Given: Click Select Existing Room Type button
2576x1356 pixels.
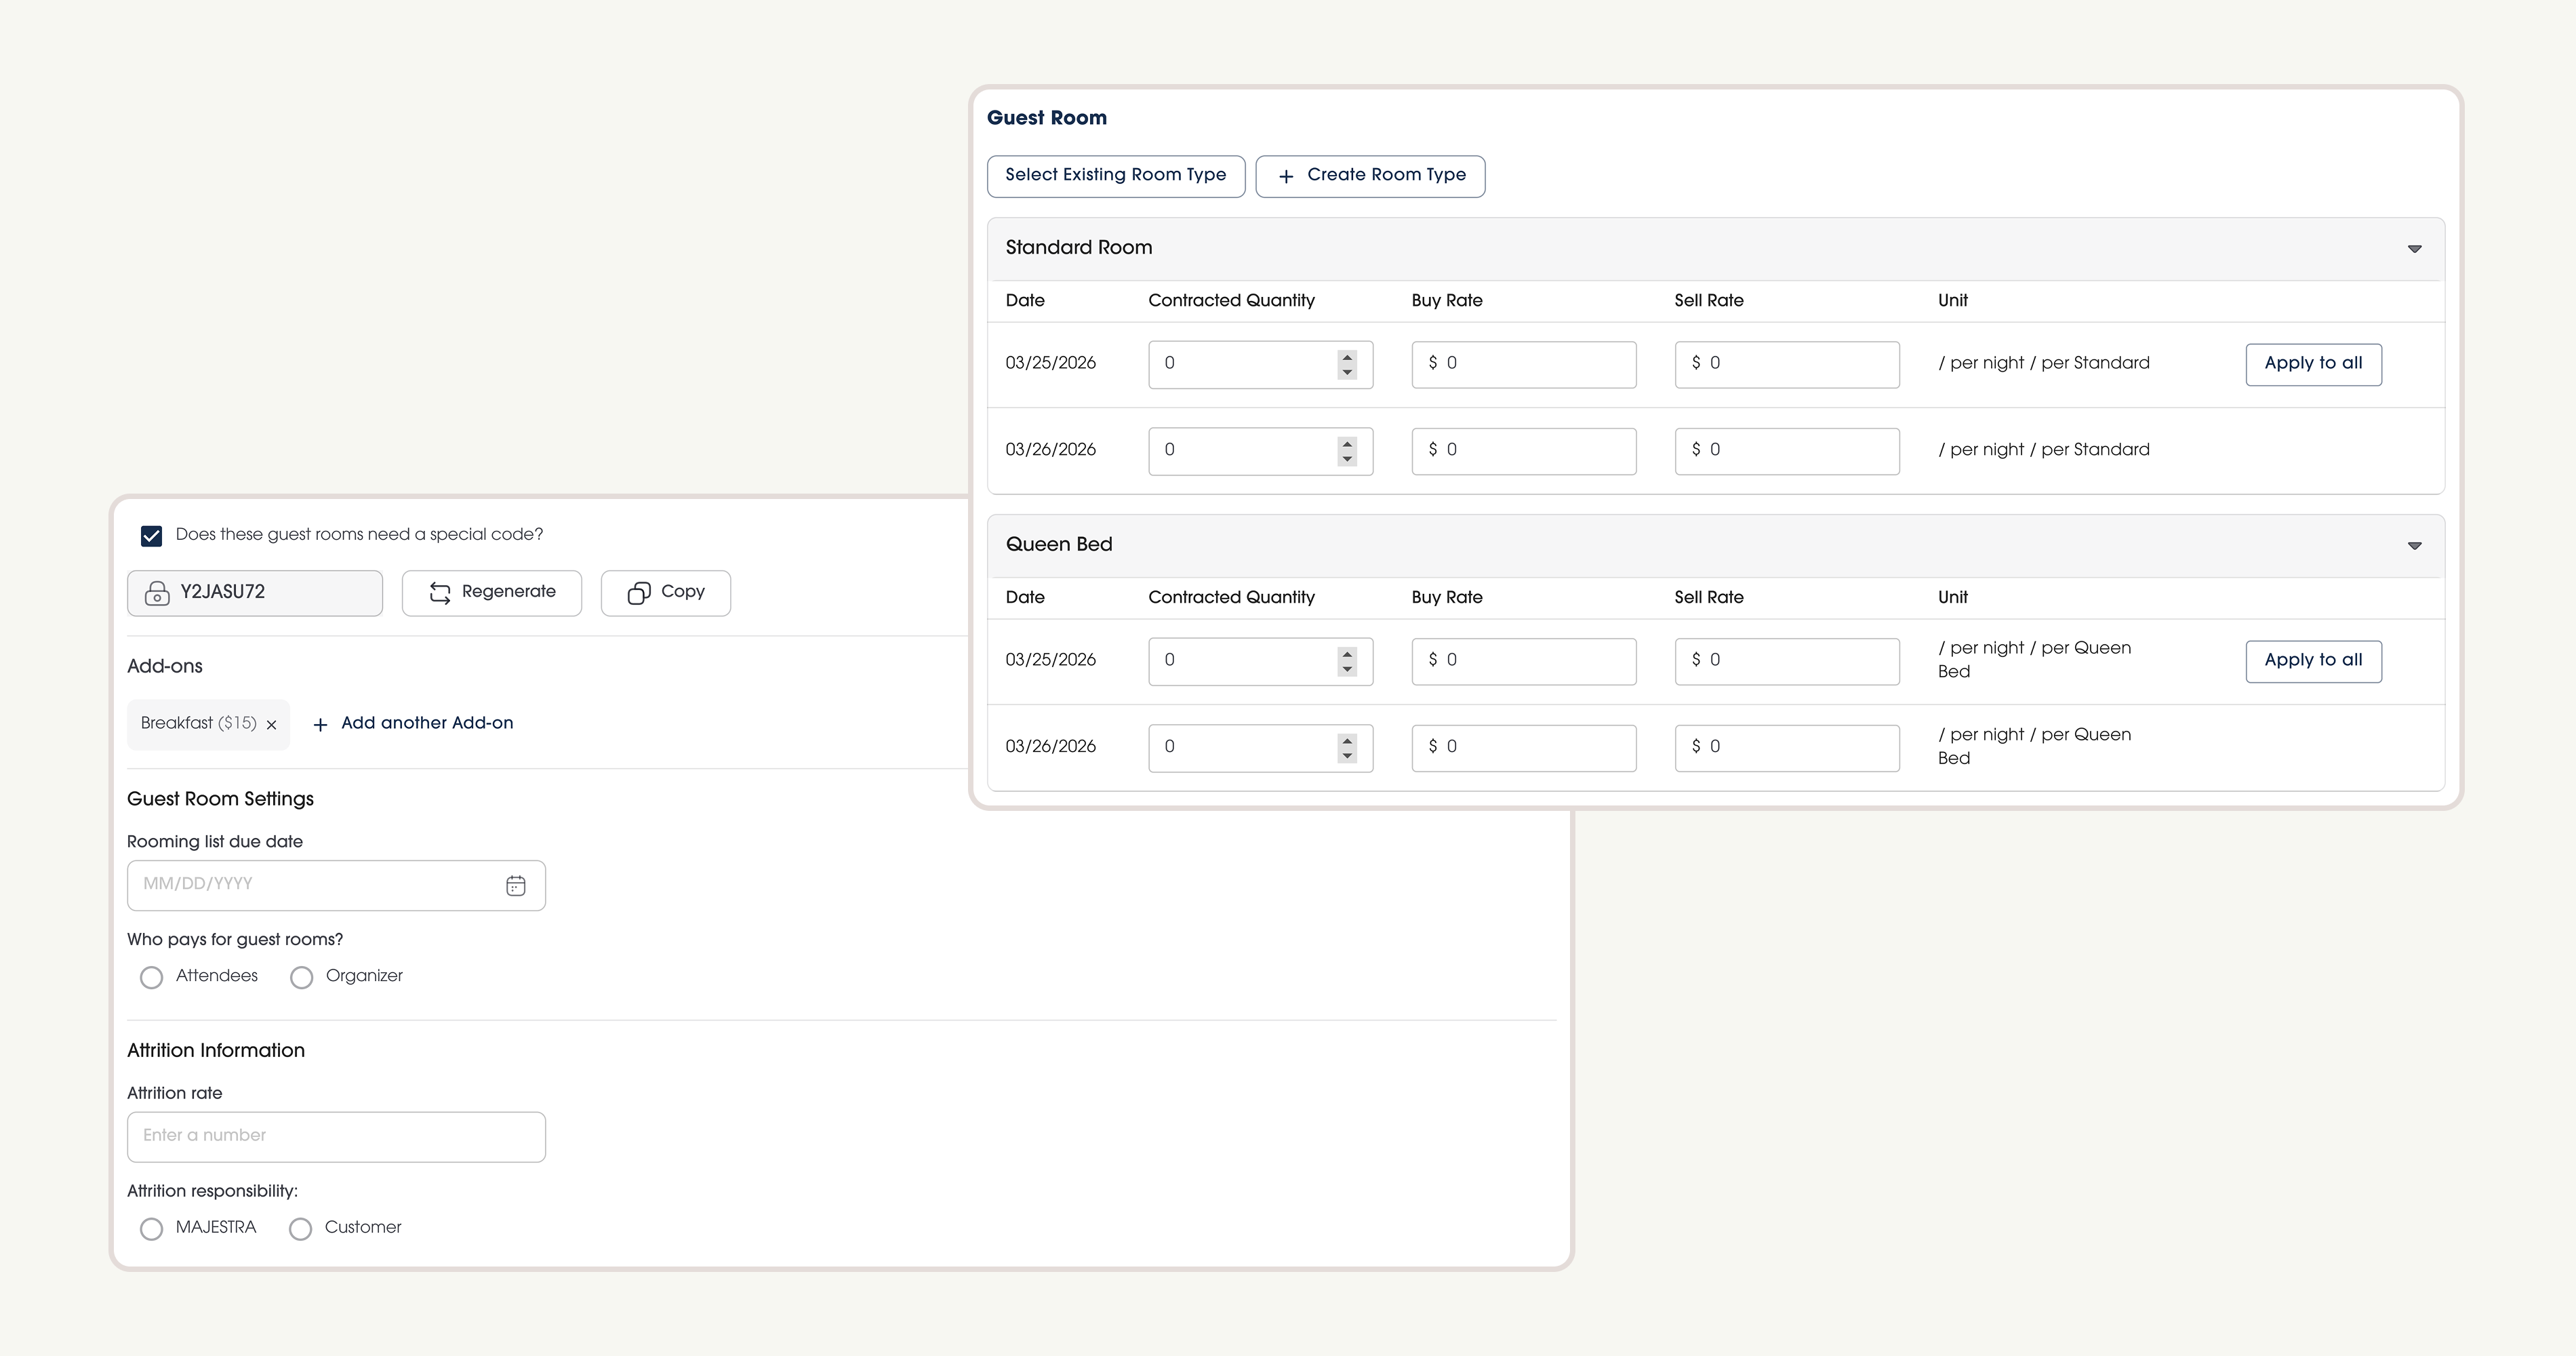Looking at the screenshot, I should point(1116,176).
